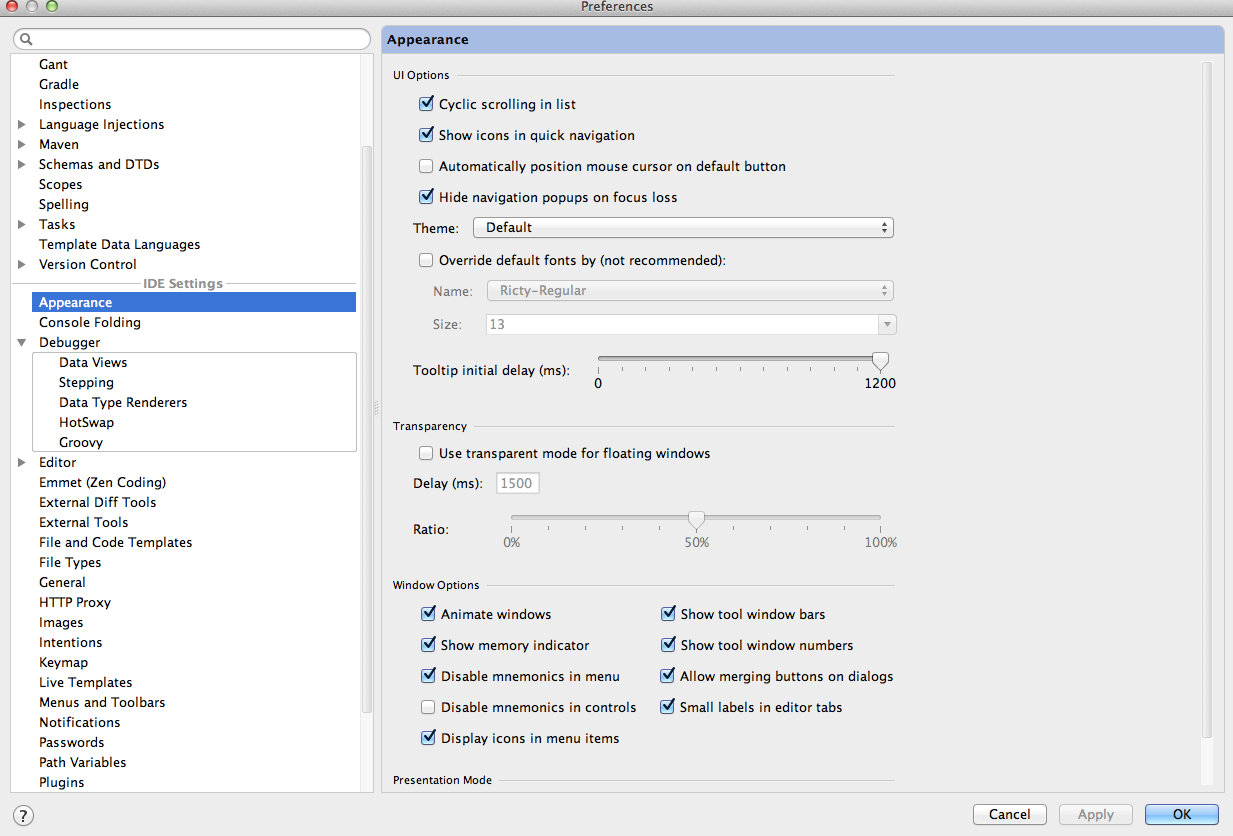Collapse the Debugger tree node
Image resolution: width=1233 pixels, height=836 pixels.
point(22,342)
